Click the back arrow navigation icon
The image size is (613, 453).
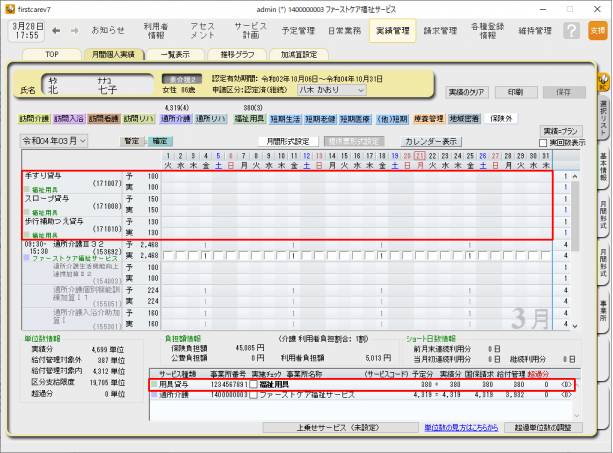(55, 30)
